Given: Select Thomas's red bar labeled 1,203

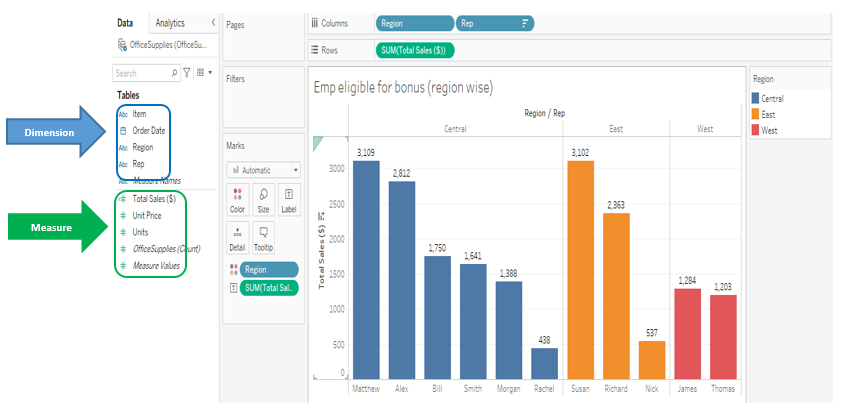Looking at the screenshot, I should point(723,336).
